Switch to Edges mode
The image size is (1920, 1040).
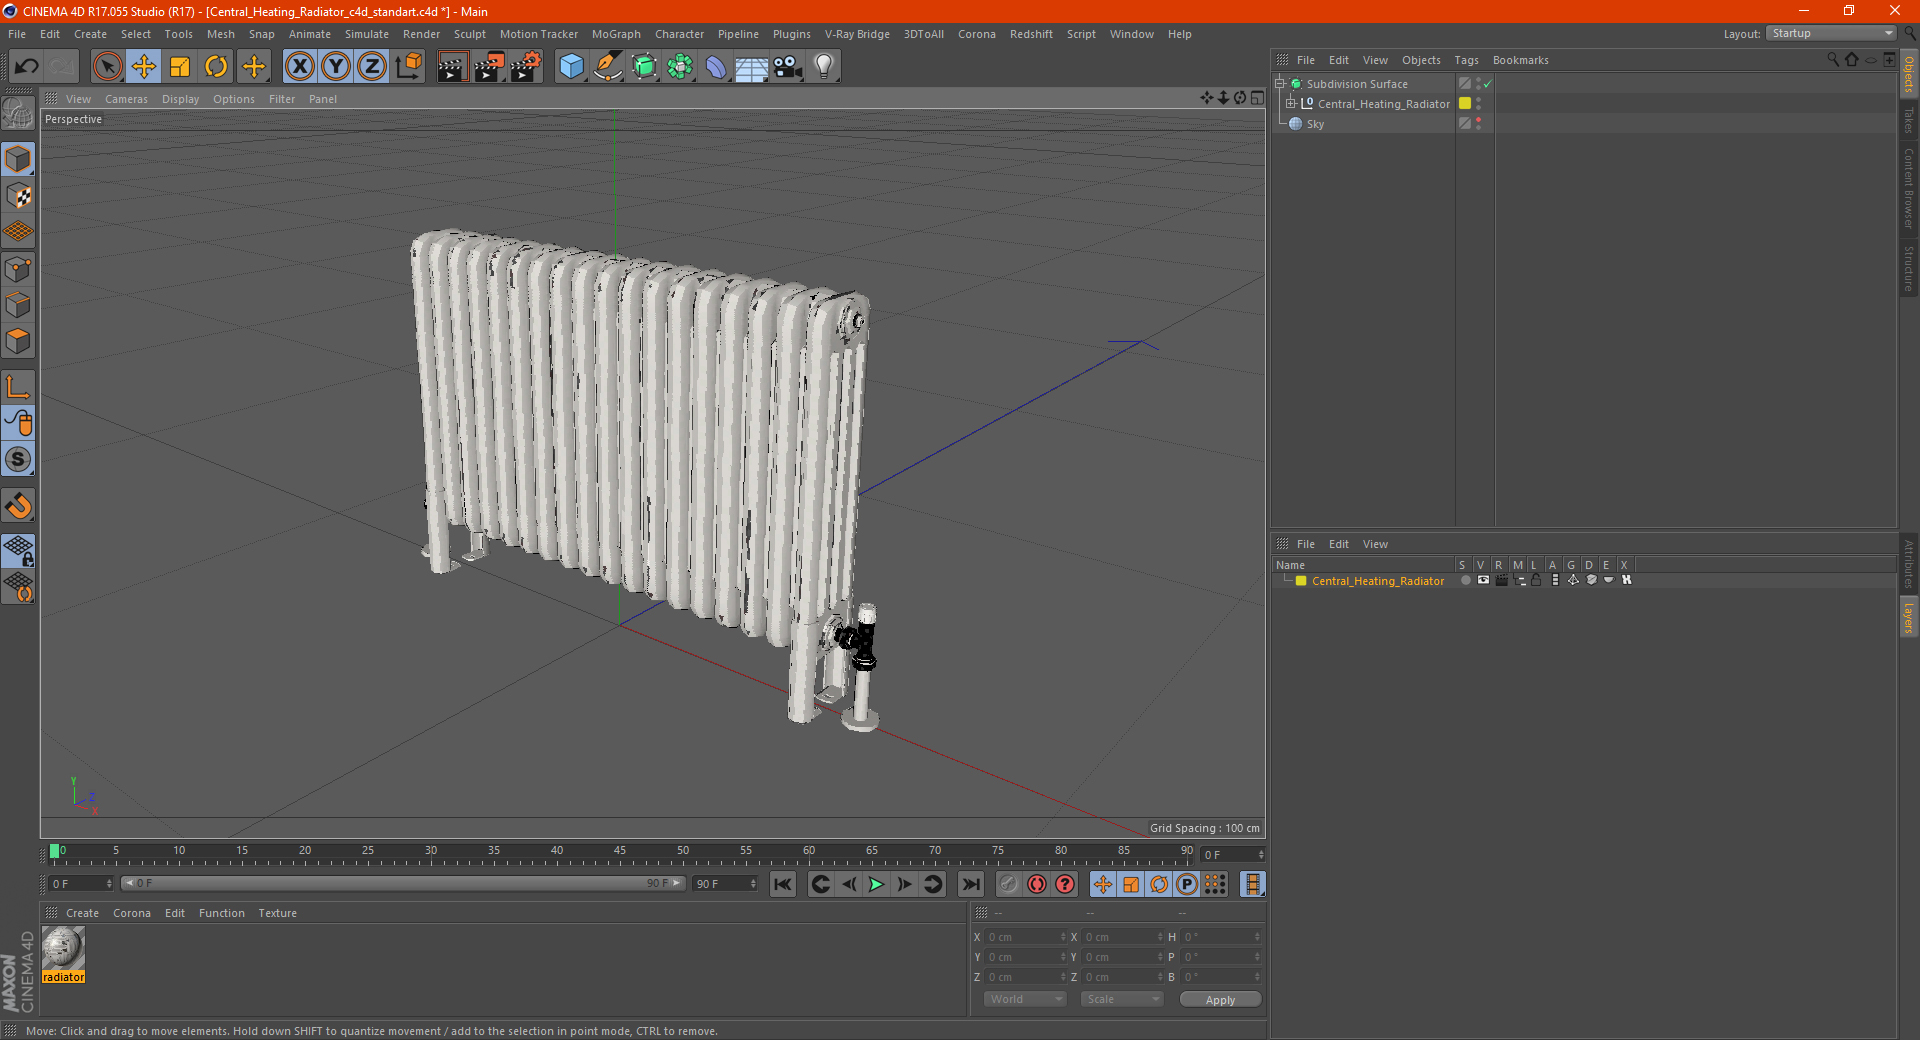click(x=18, y=305)
